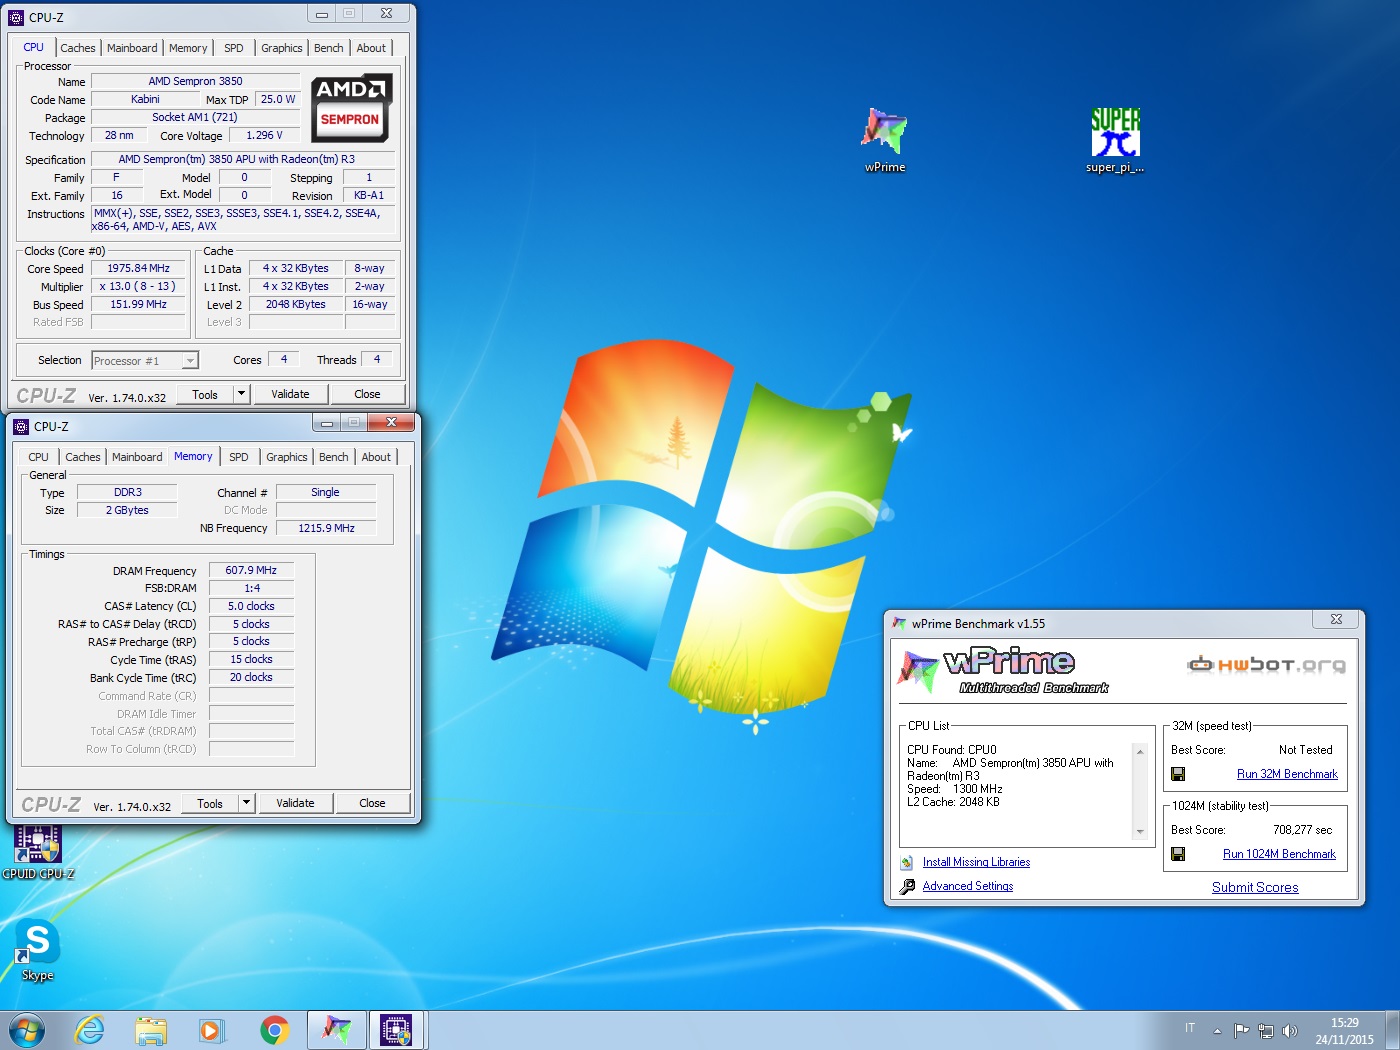The image size is (1400, 1050).
Task: Run the 1024M Benchmark link
Action: coord(1279,854)
